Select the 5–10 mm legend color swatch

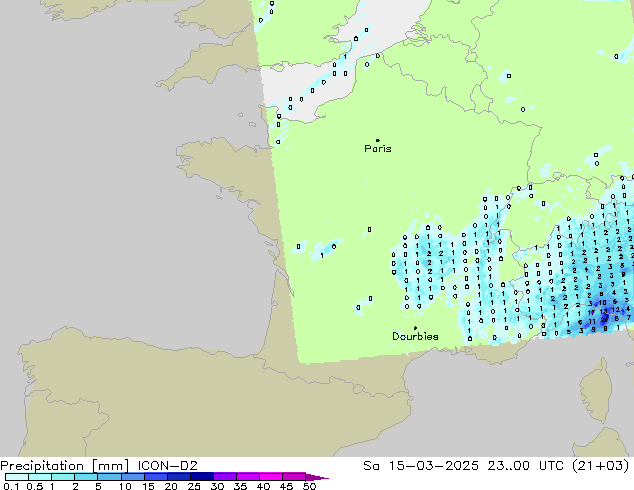point(109,477)
